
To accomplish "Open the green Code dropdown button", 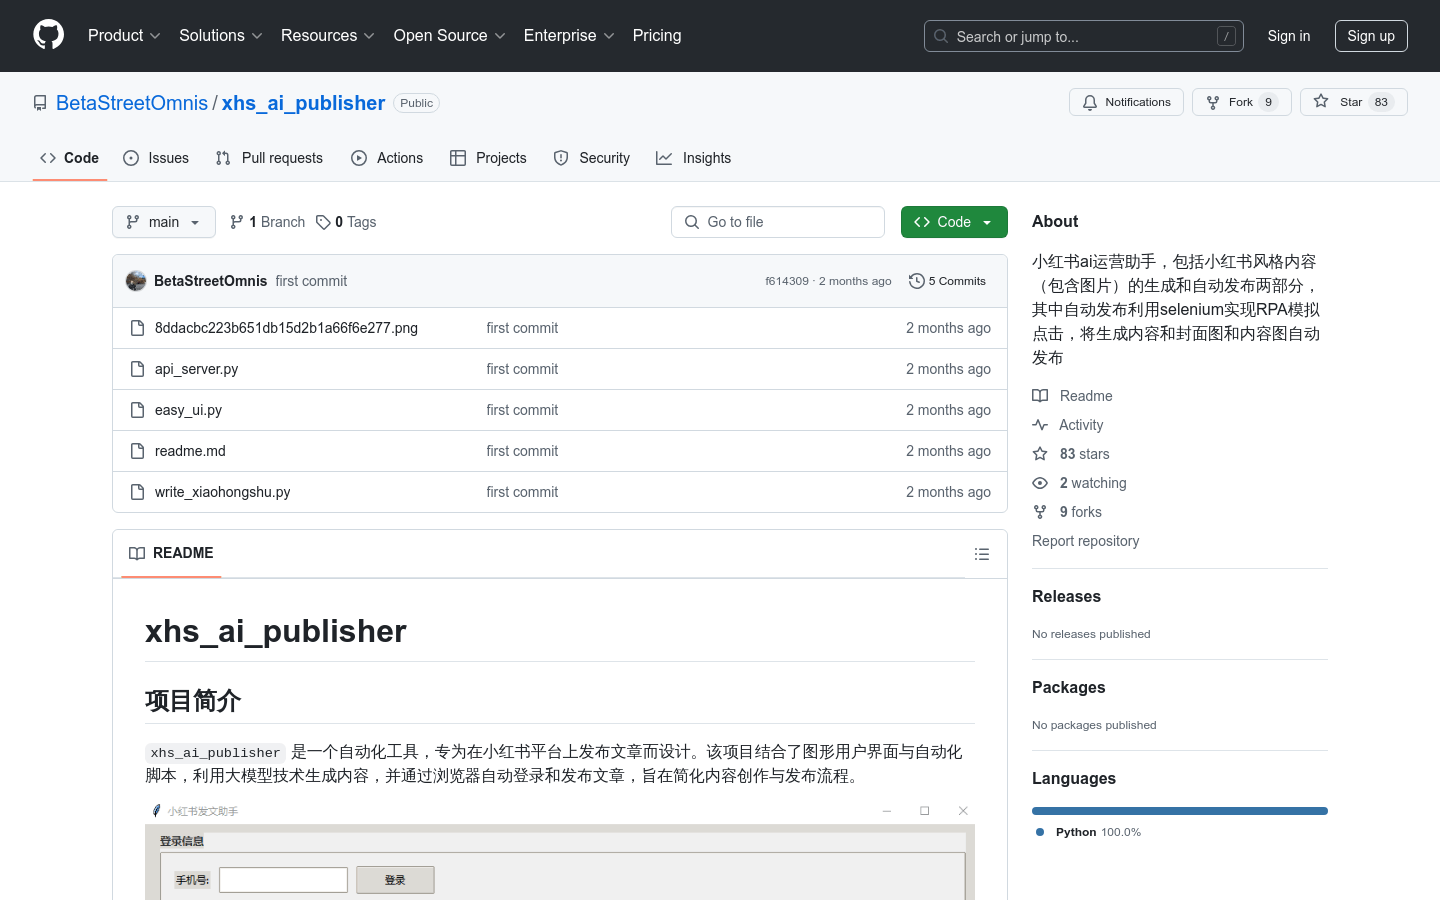I will 954,222.
